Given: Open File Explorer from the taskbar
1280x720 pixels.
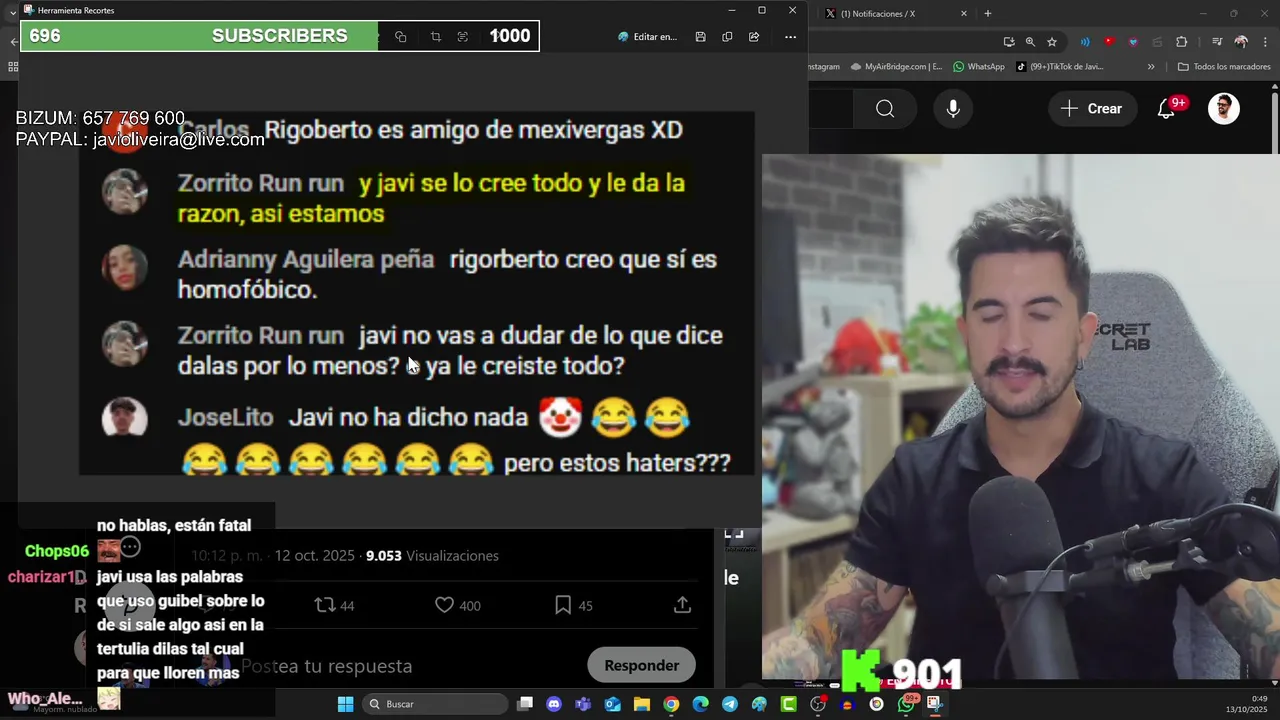Looking at the screenshot, I should click(x=641, y=704).
